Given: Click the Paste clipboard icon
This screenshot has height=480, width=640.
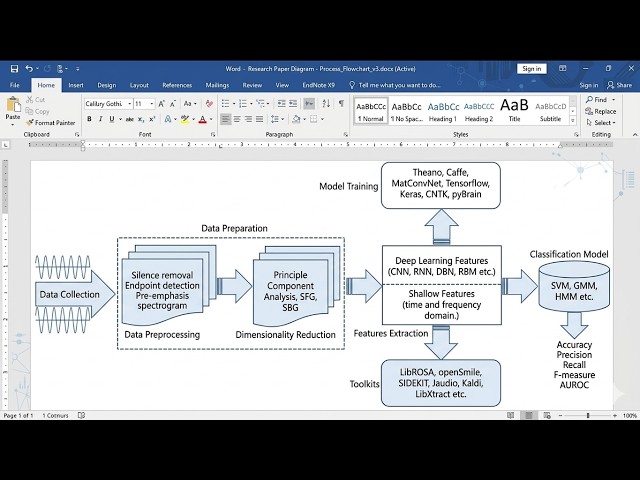Looking at the screenshot, I should [x=13, y=105].
